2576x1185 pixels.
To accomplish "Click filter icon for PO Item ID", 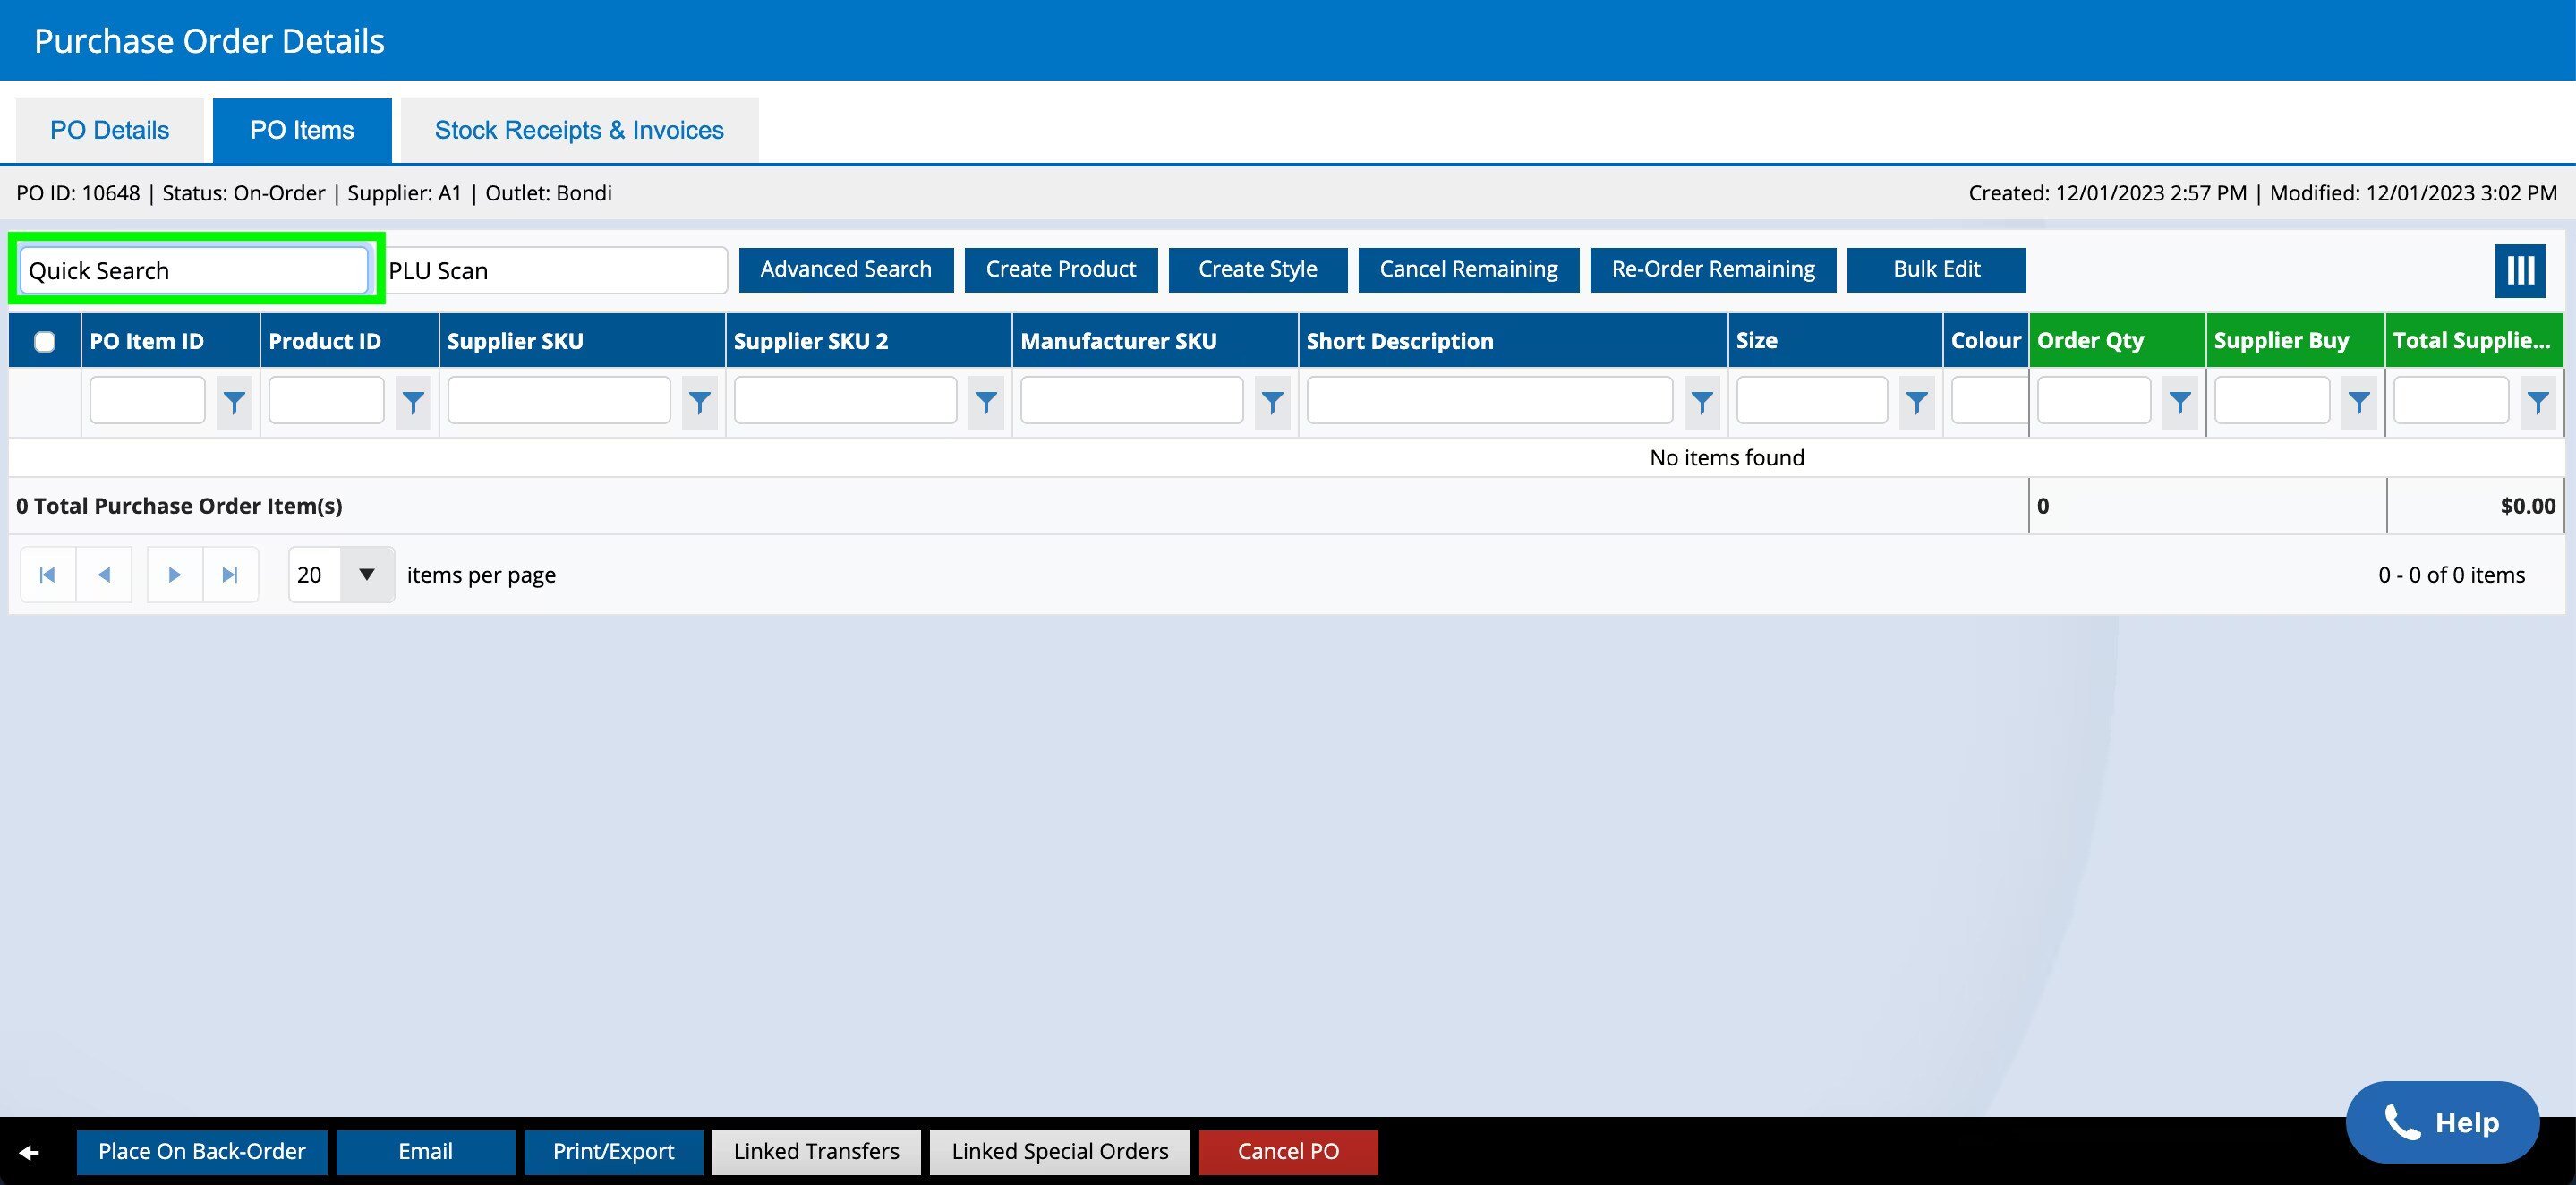I will pyautogui.click(x=234, y=403).
